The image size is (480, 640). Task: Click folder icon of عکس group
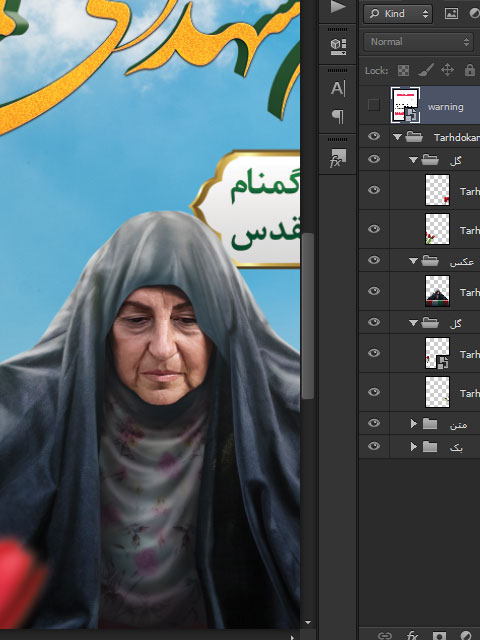click(430, 260)
